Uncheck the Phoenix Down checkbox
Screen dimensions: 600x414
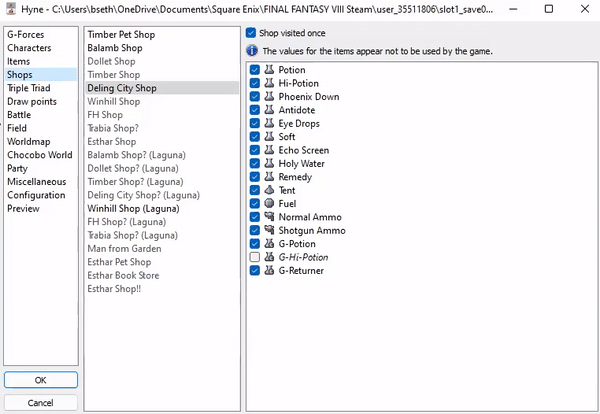tap(254, 96)
